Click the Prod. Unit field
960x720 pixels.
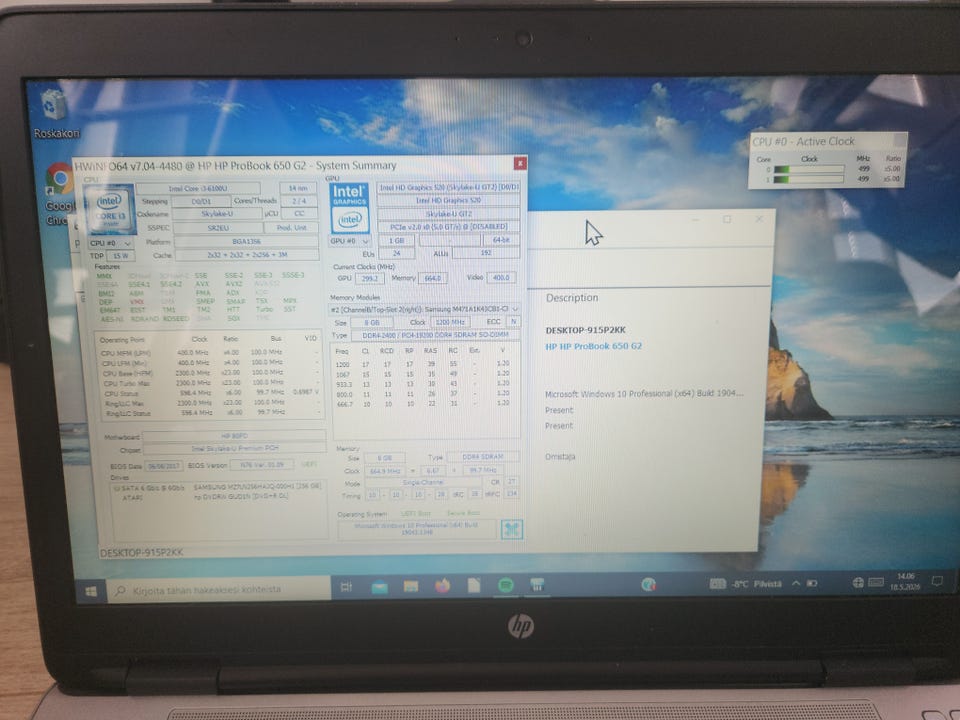(x=291, y=227)
